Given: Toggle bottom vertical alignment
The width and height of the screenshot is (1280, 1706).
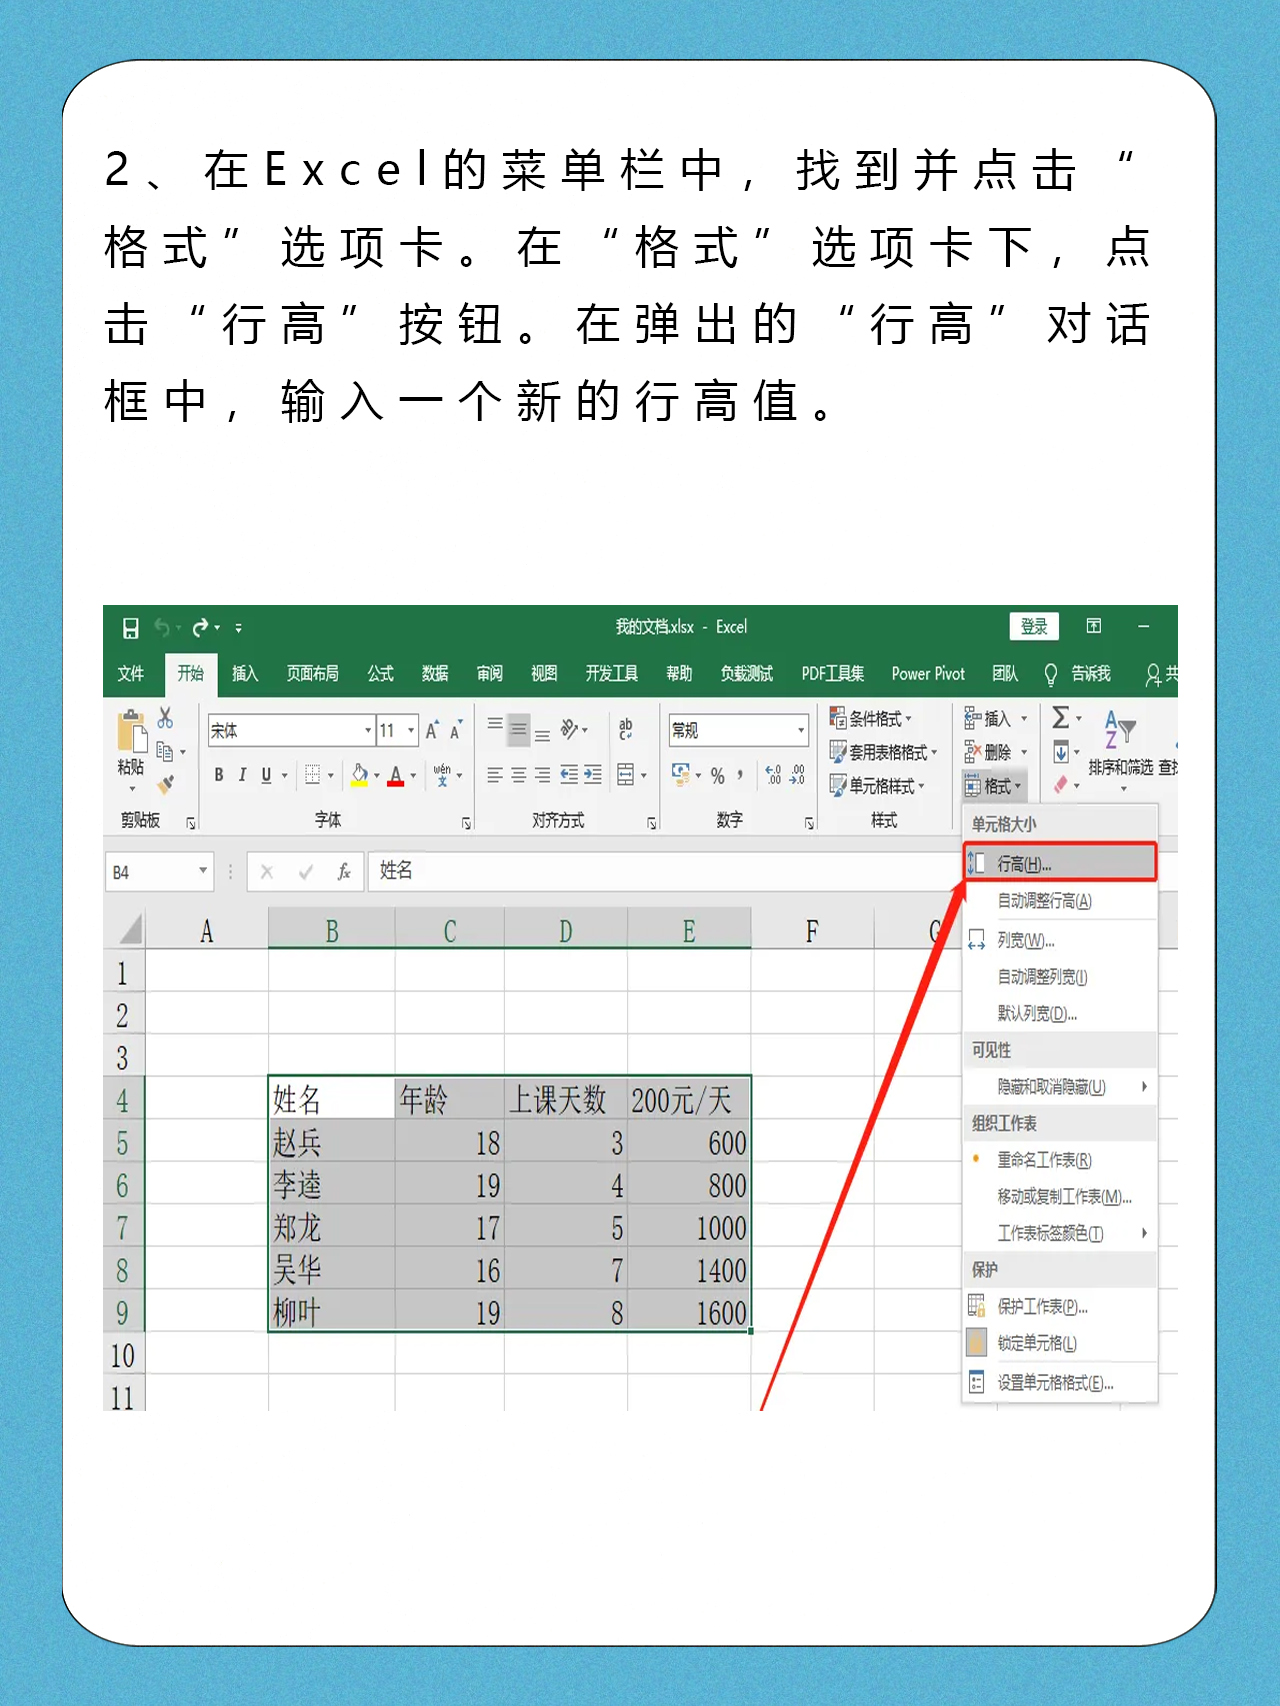Looking at the screenshot, I should pos(542,735).
